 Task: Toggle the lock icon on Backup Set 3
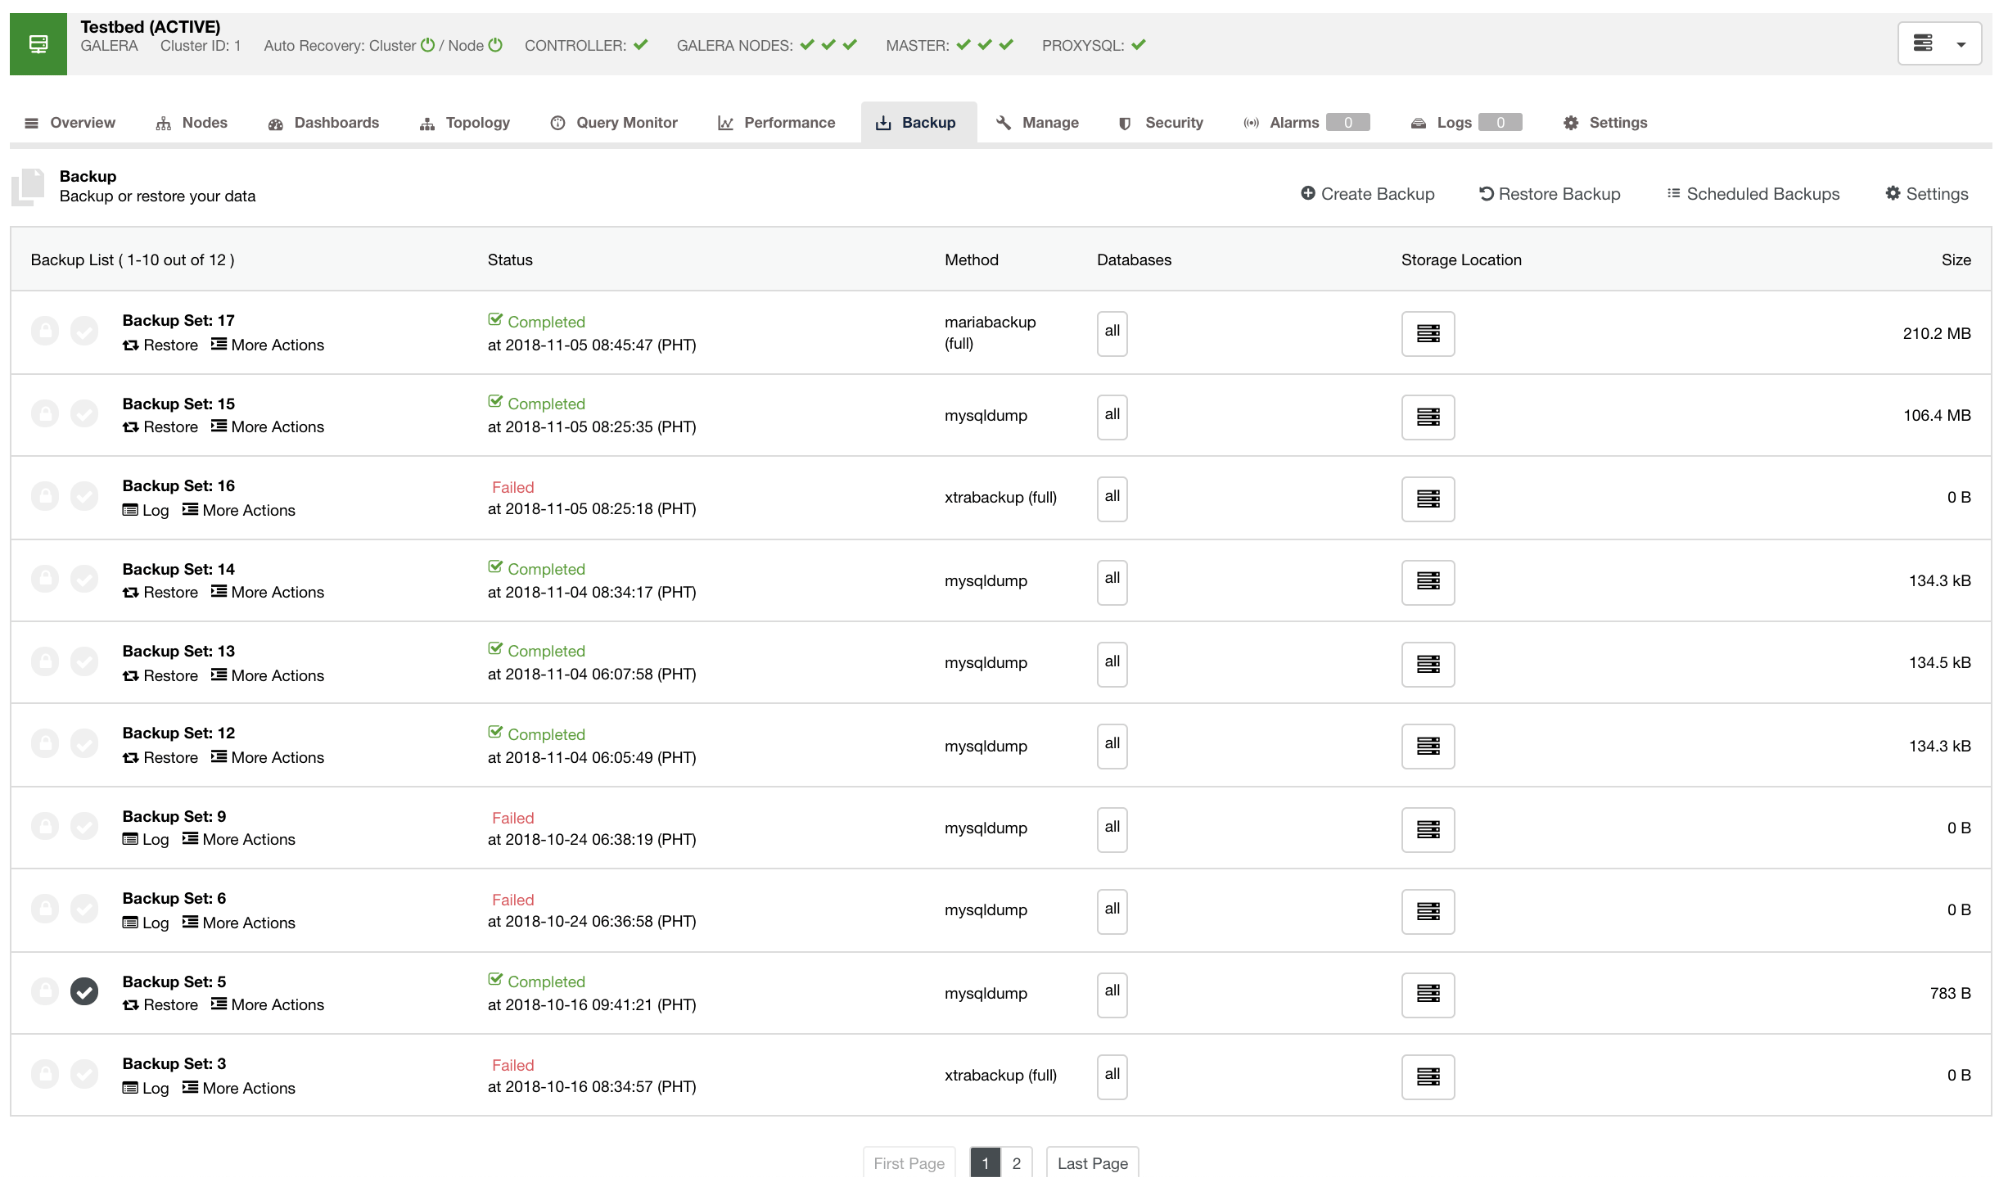click(x=45, y=1073)
